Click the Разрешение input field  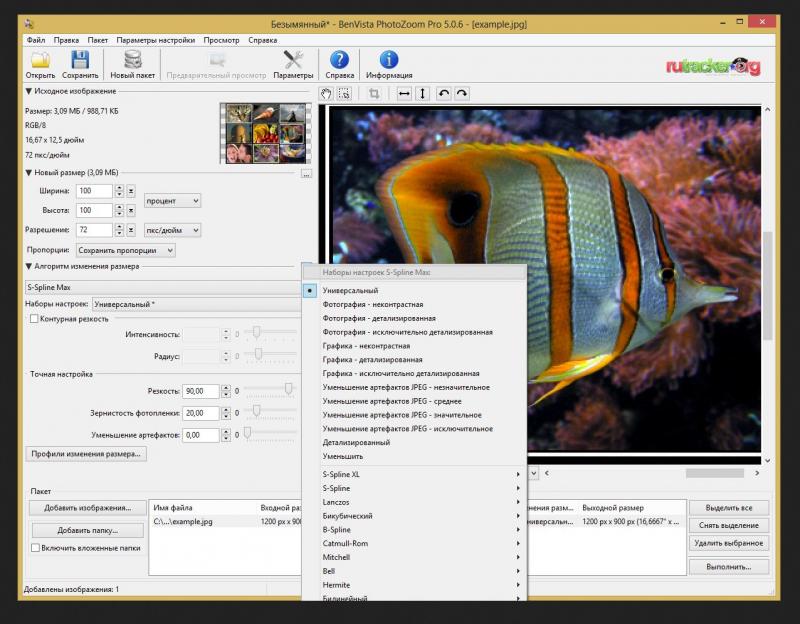click(x=94, y=230)
